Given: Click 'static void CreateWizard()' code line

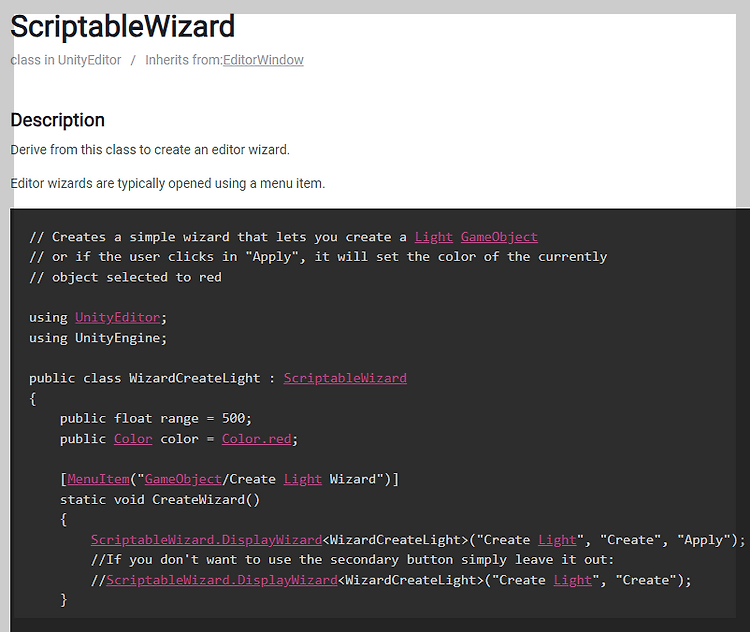Looking at the screenshot, I should pos(159,499).
